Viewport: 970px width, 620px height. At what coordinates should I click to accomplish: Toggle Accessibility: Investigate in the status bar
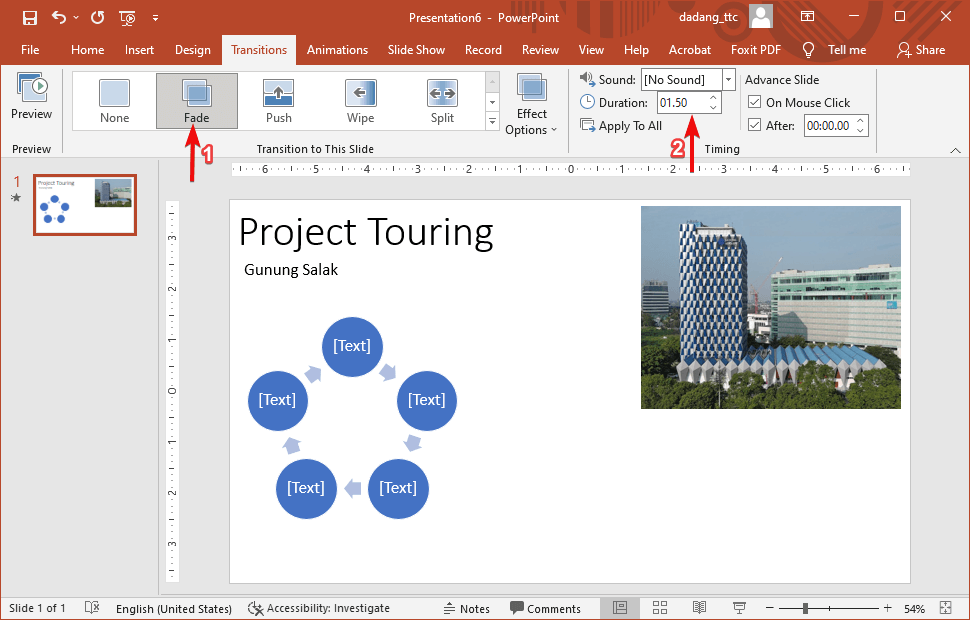point(320,607)
